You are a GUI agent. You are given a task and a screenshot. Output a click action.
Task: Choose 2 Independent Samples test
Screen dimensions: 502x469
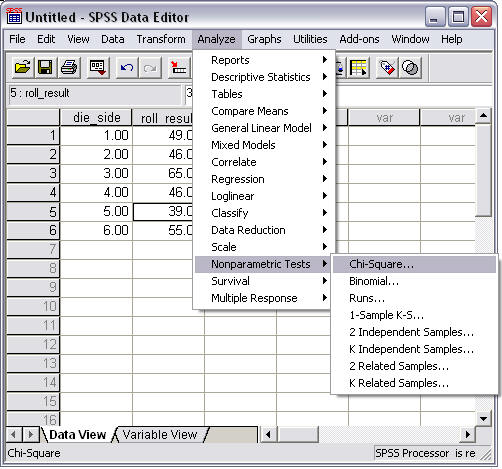[414, 332]
